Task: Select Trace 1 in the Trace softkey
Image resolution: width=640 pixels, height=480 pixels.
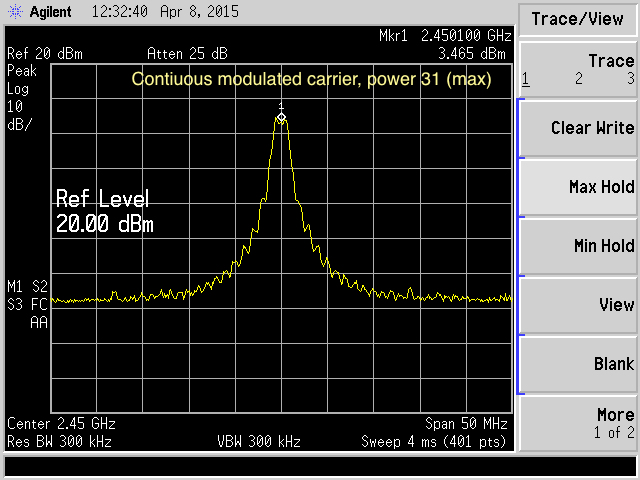Action: tap(526, 79)
